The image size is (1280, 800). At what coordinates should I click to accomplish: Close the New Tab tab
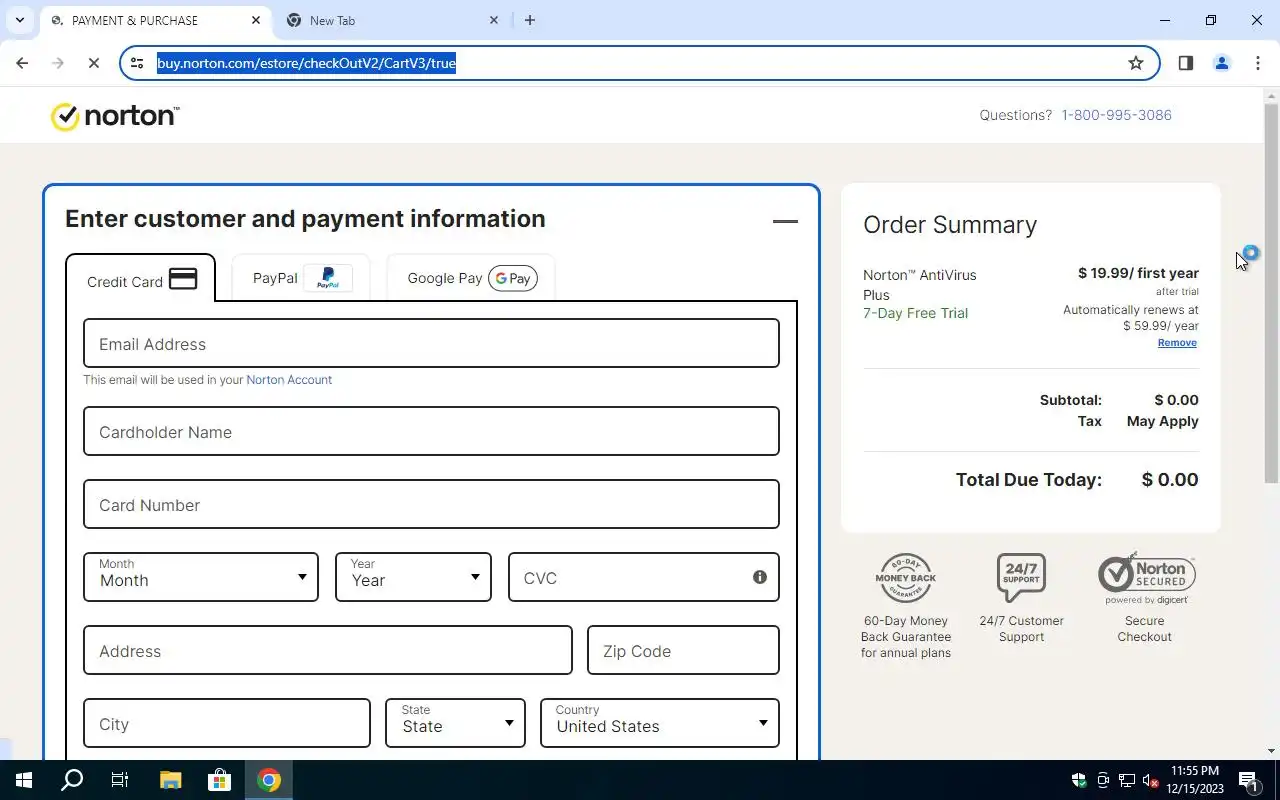pos(494,20)
